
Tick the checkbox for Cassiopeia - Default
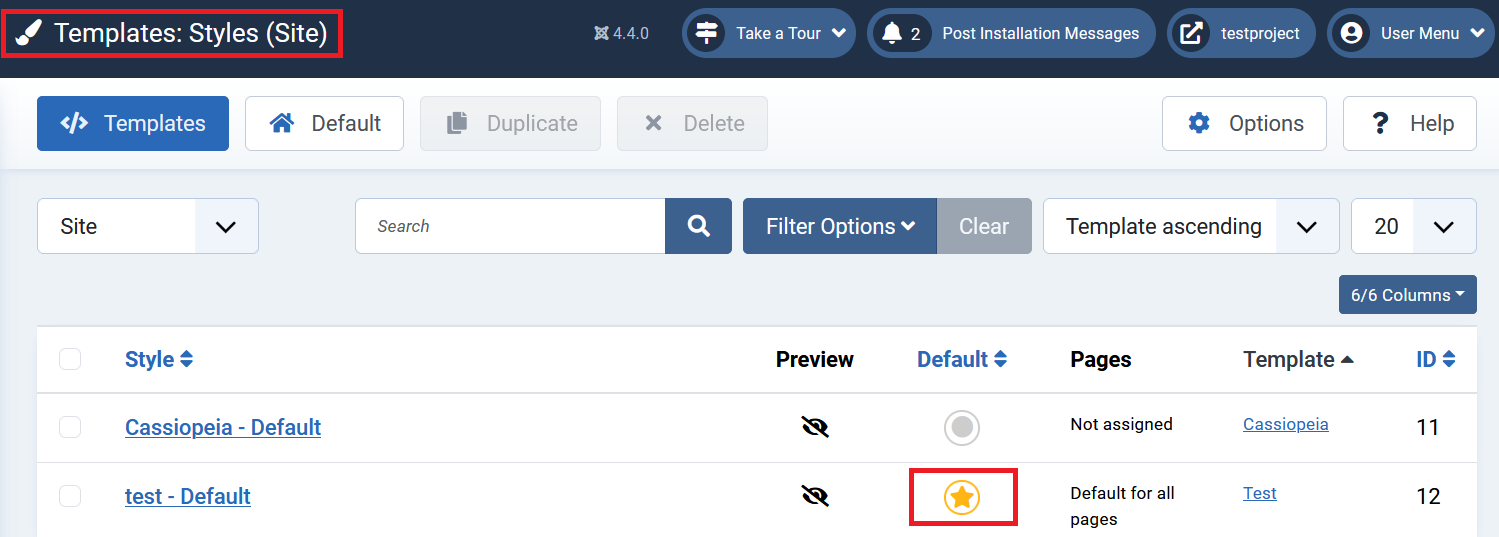tap(70, 427)
